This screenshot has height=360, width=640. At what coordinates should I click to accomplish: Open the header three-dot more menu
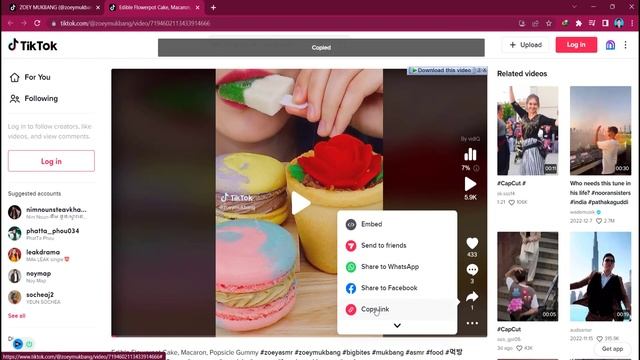click(x=625, y=44)
